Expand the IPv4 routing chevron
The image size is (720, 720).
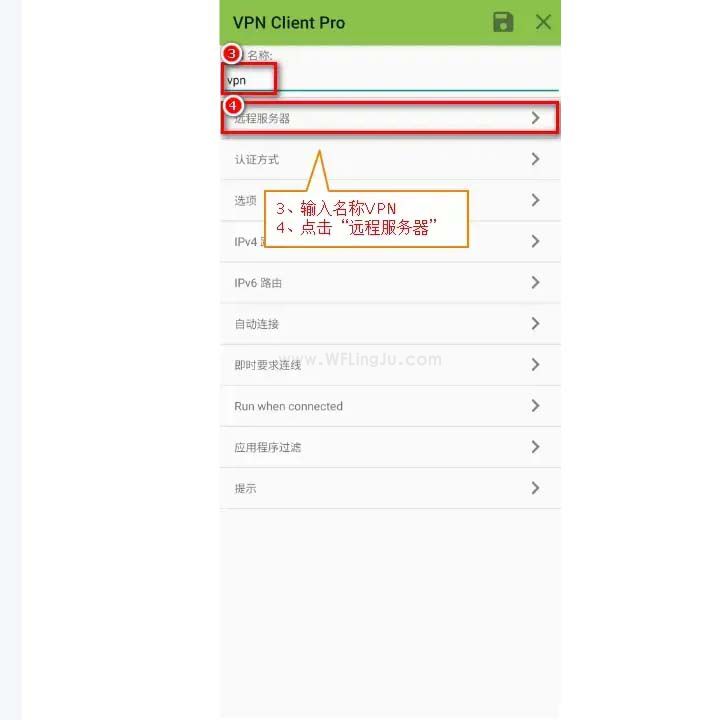[535, 242]
